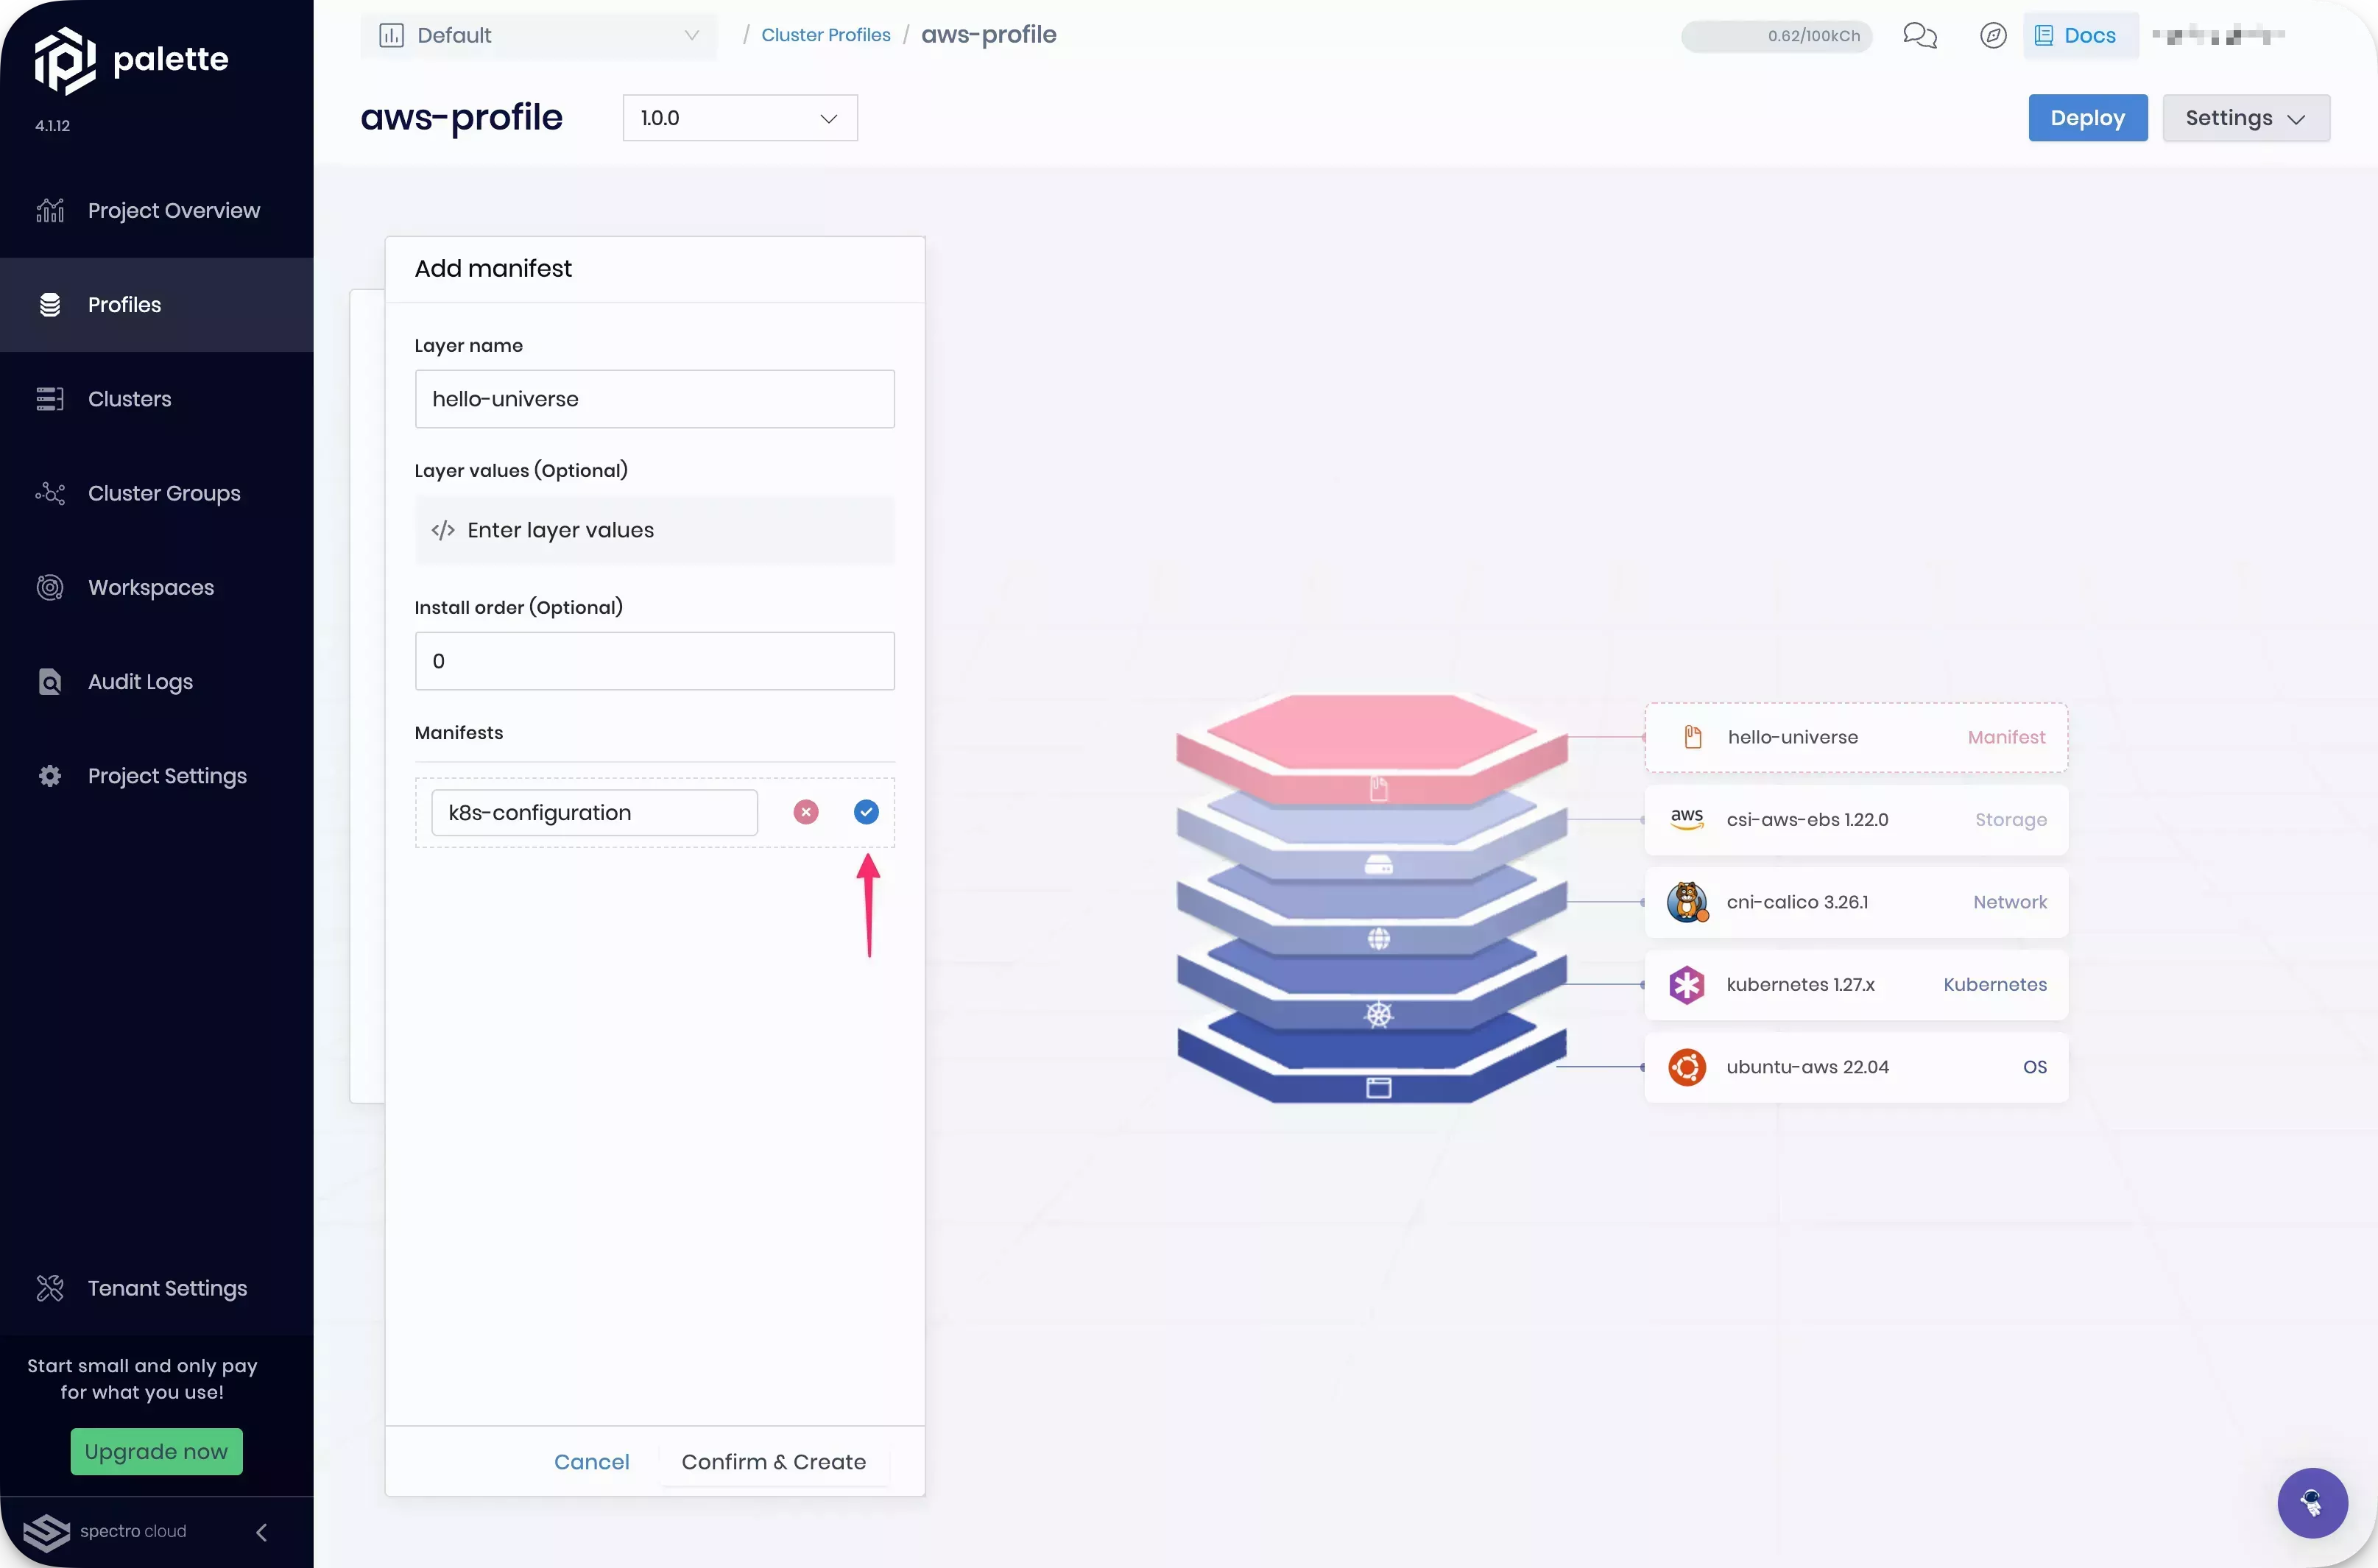2378x1568 pixels.
Task: Open Cluster Groups in sidebar
Action: pyautogui.click(x=157, y=493)
